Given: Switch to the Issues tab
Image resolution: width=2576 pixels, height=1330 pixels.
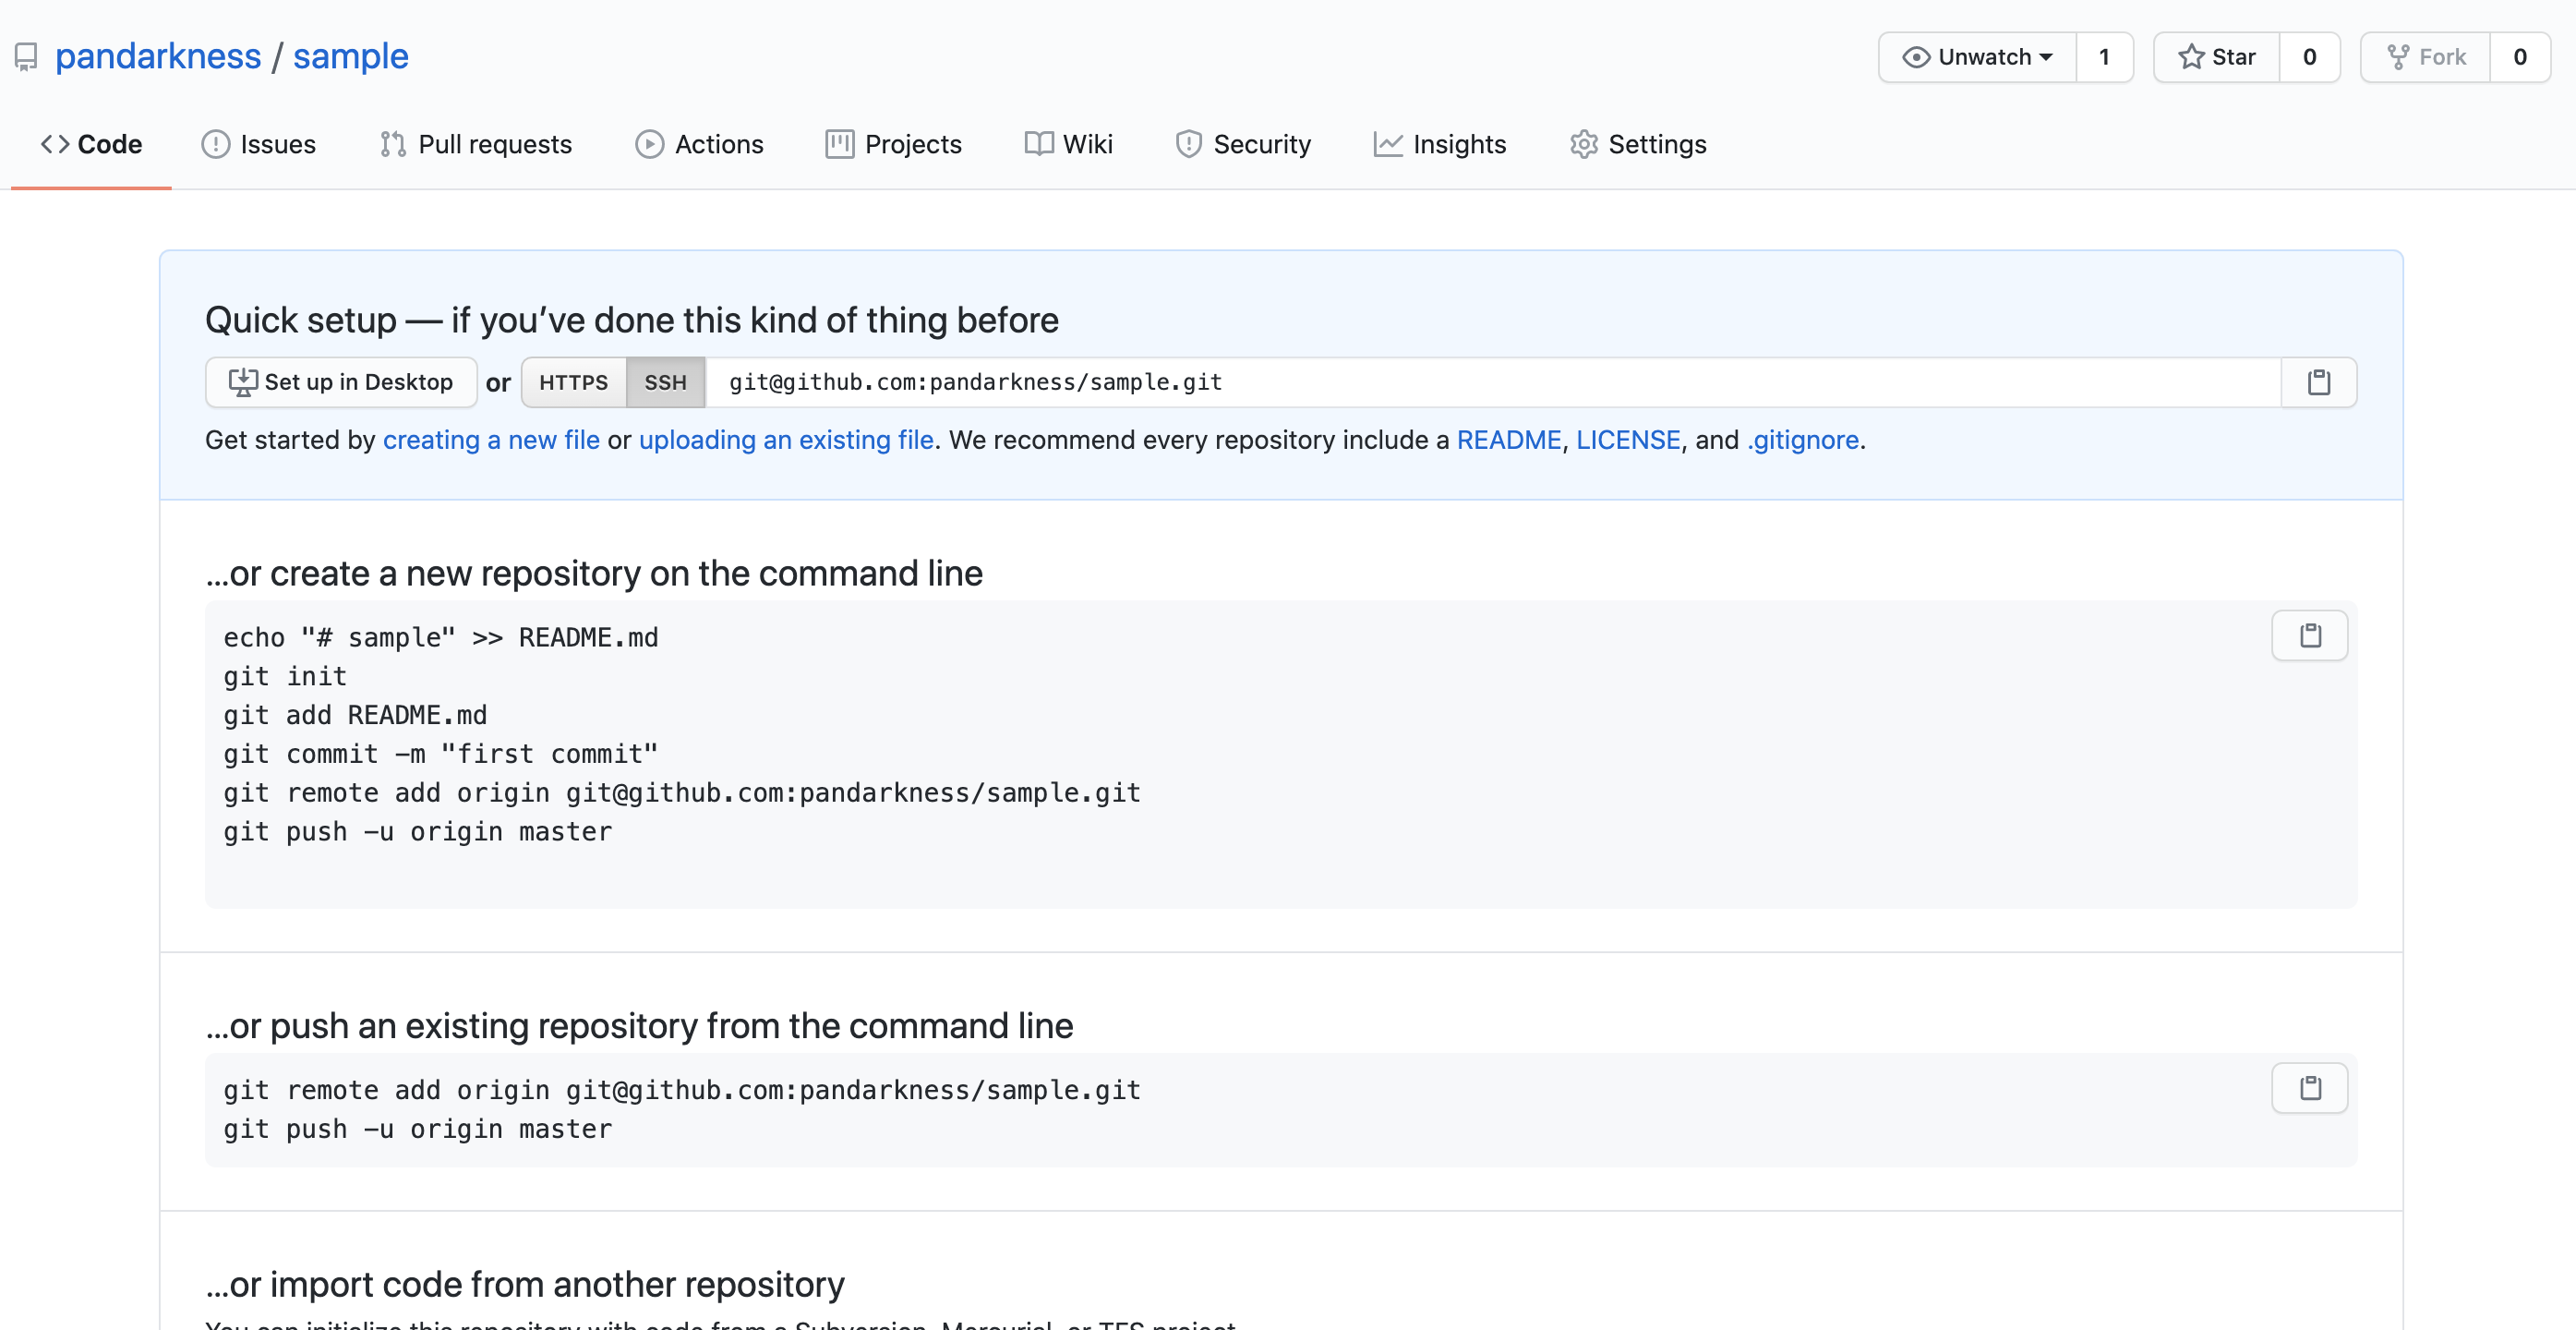Looking at the screenshot, I should [x=259, y=145].
